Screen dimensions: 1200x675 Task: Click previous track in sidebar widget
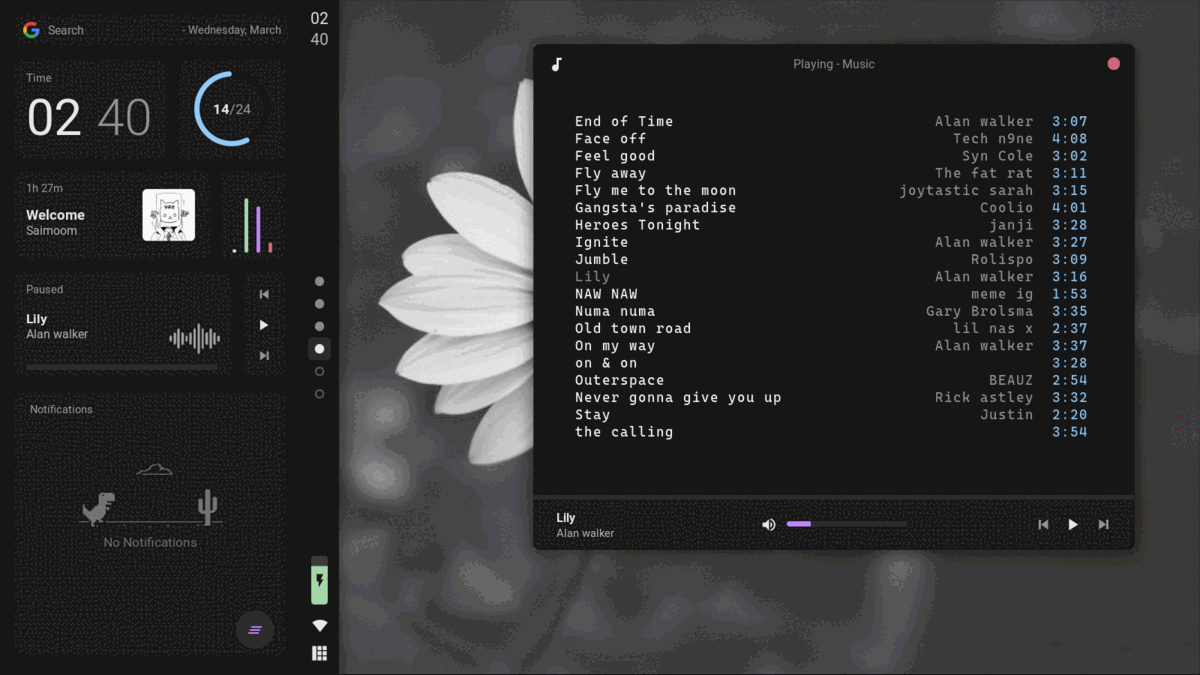point(264,294)
